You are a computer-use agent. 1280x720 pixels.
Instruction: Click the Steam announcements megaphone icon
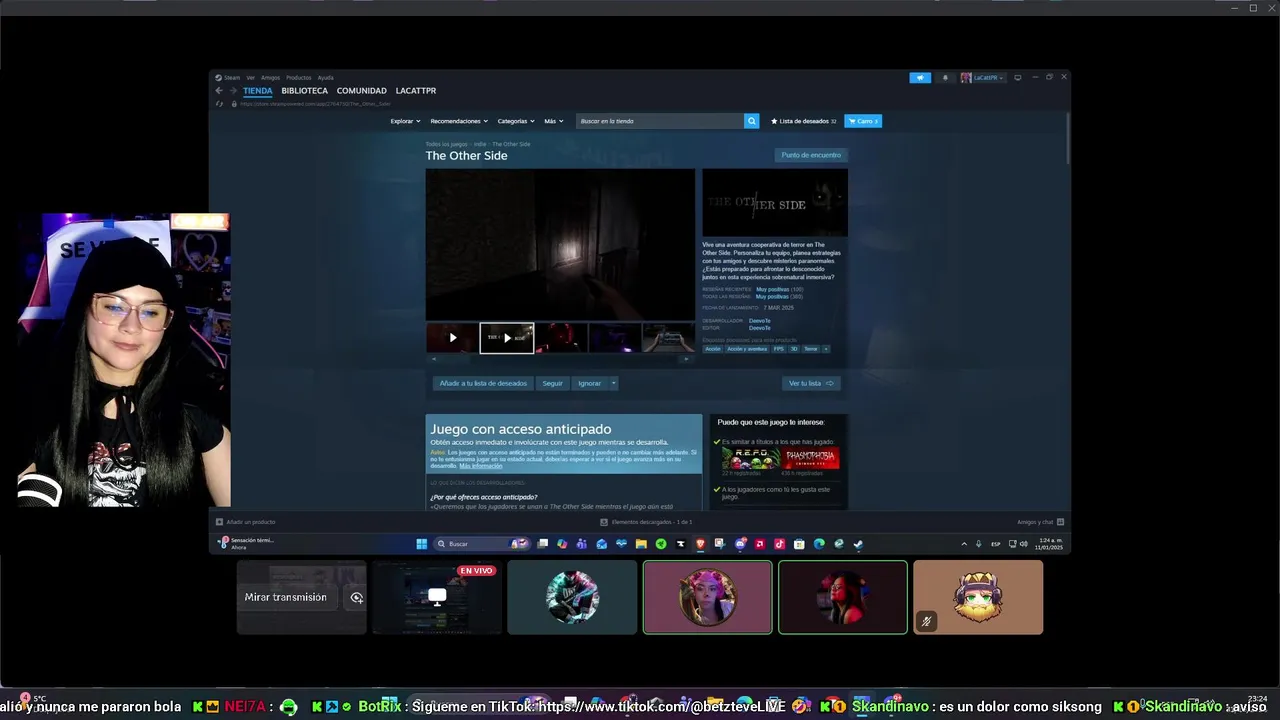pyautogui.click(x=920, y=77)
